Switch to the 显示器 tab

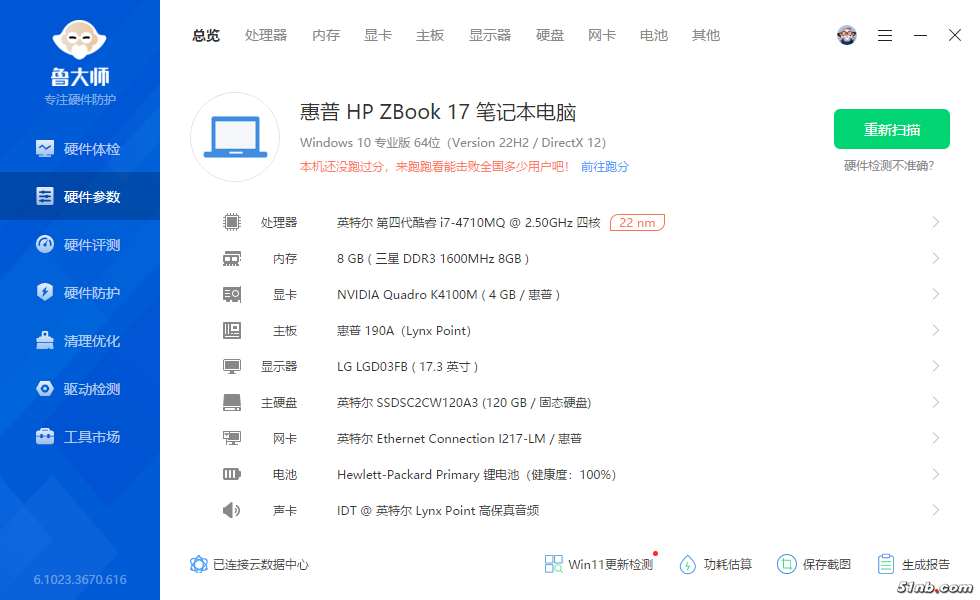click(490, 36)
